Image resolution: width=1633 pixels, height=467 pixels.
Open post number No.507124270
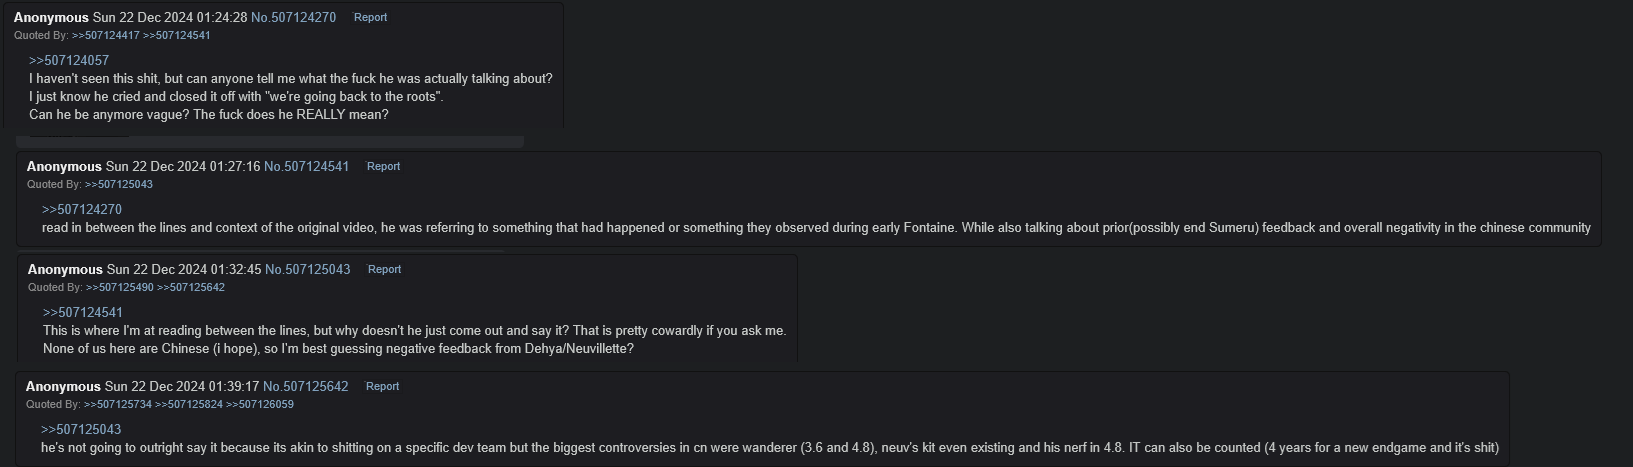293,18
